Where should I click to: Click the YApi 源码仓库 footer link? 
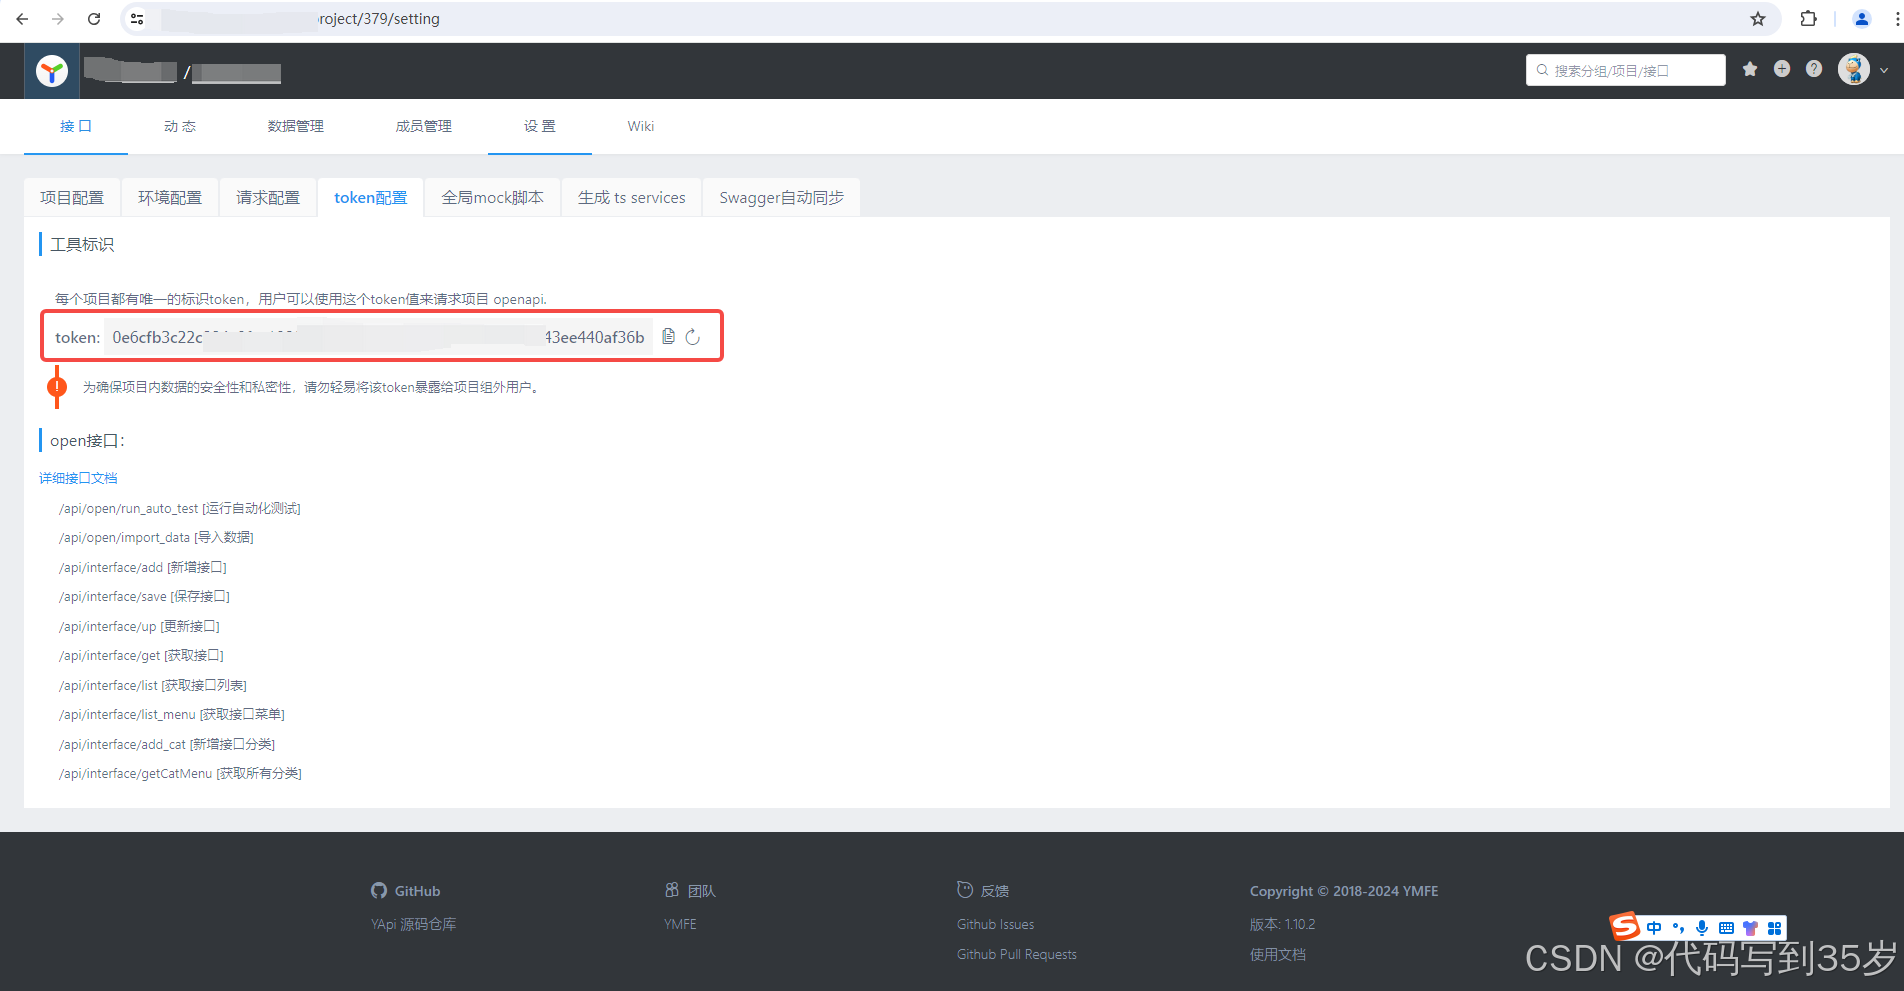click(x=414, y=924)
